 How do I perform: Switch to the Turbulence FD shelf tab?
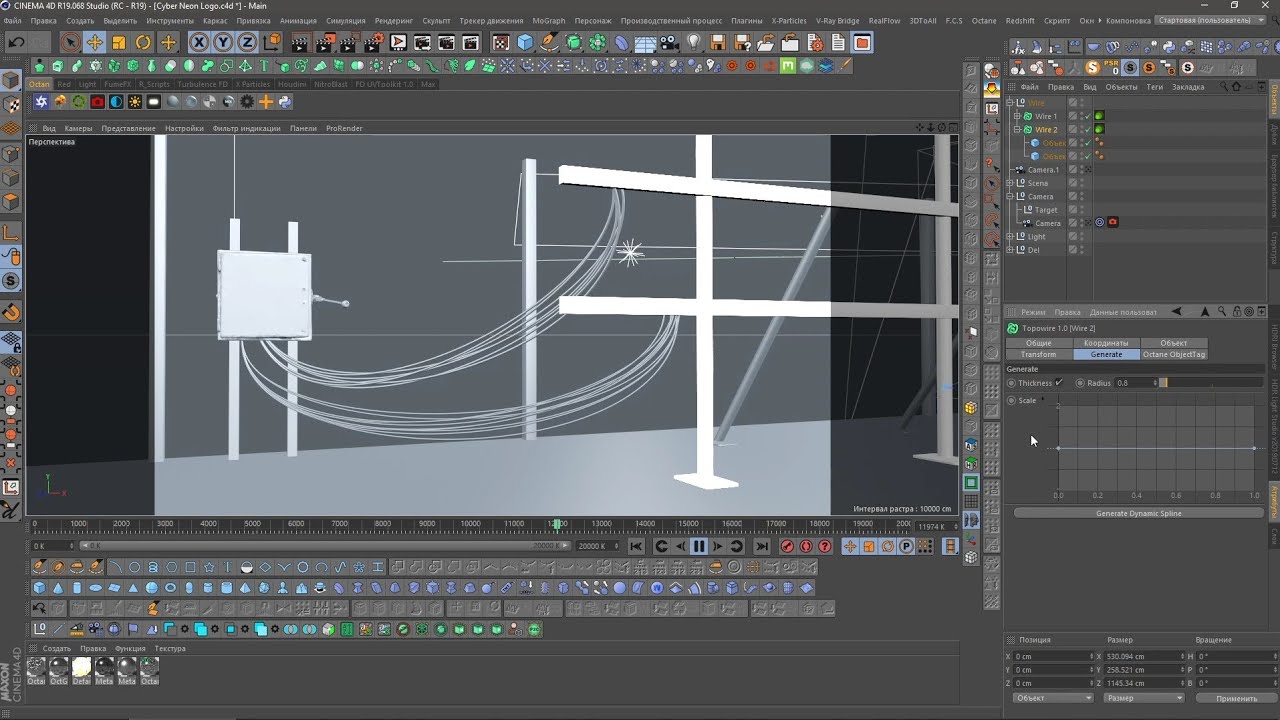click(202, 84)
